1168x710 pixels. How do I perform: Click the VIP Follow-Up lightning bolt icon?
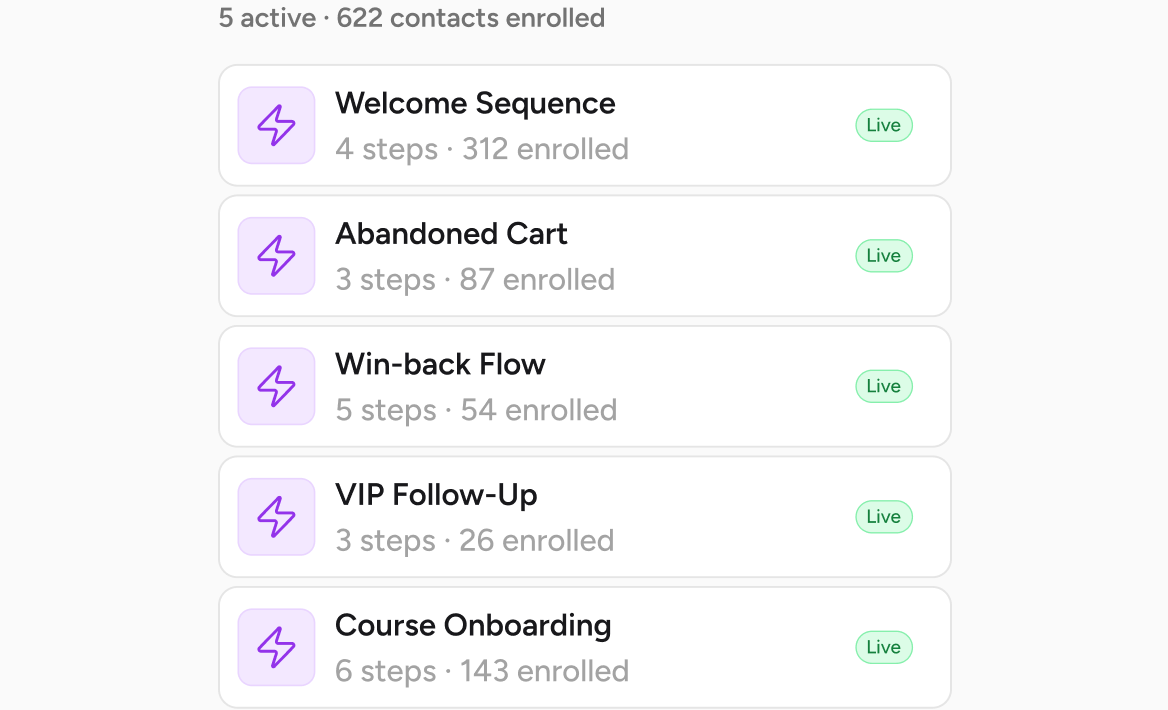[x=276, y=517]
